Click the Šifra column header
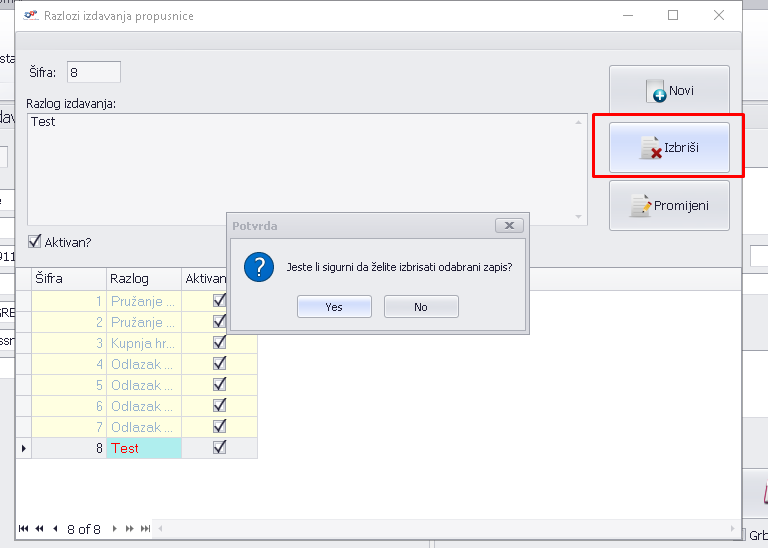Image resolution: width=768 pixels, height=548 pixels. tap(68, 278)
